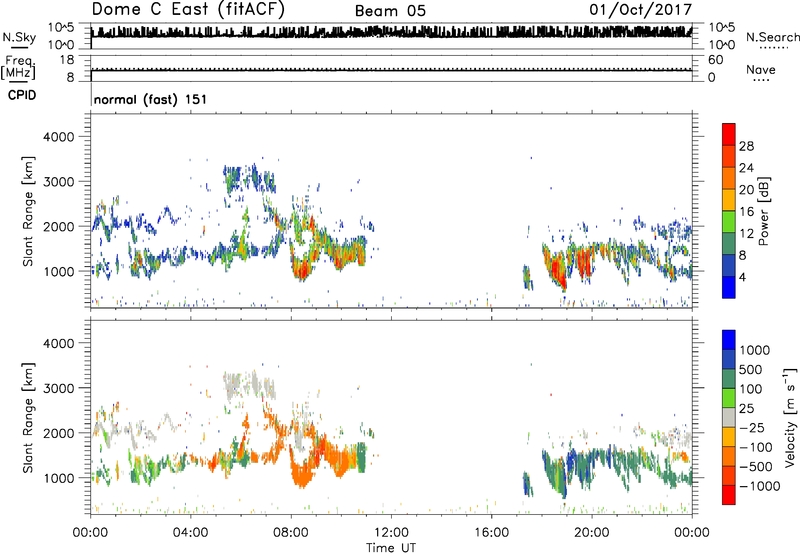Click the 'CPID' label
800x554 pixels.
point(22,95)
